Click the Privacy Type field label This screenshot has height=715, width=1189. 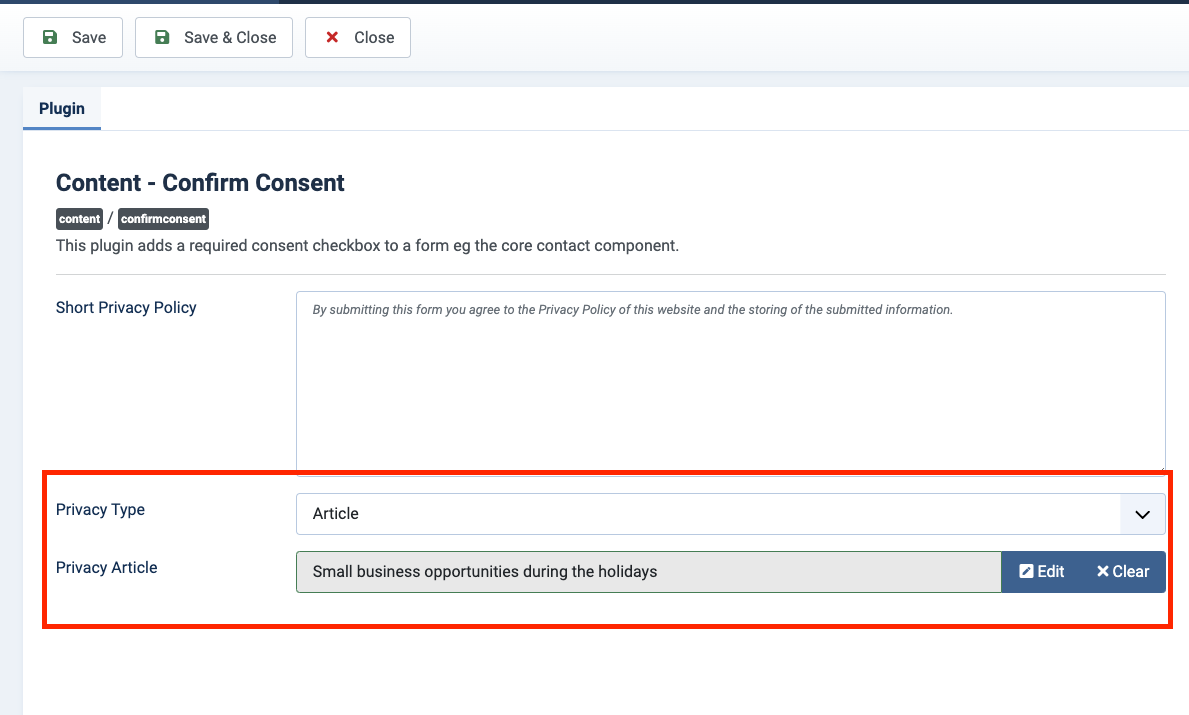(100, 510)
